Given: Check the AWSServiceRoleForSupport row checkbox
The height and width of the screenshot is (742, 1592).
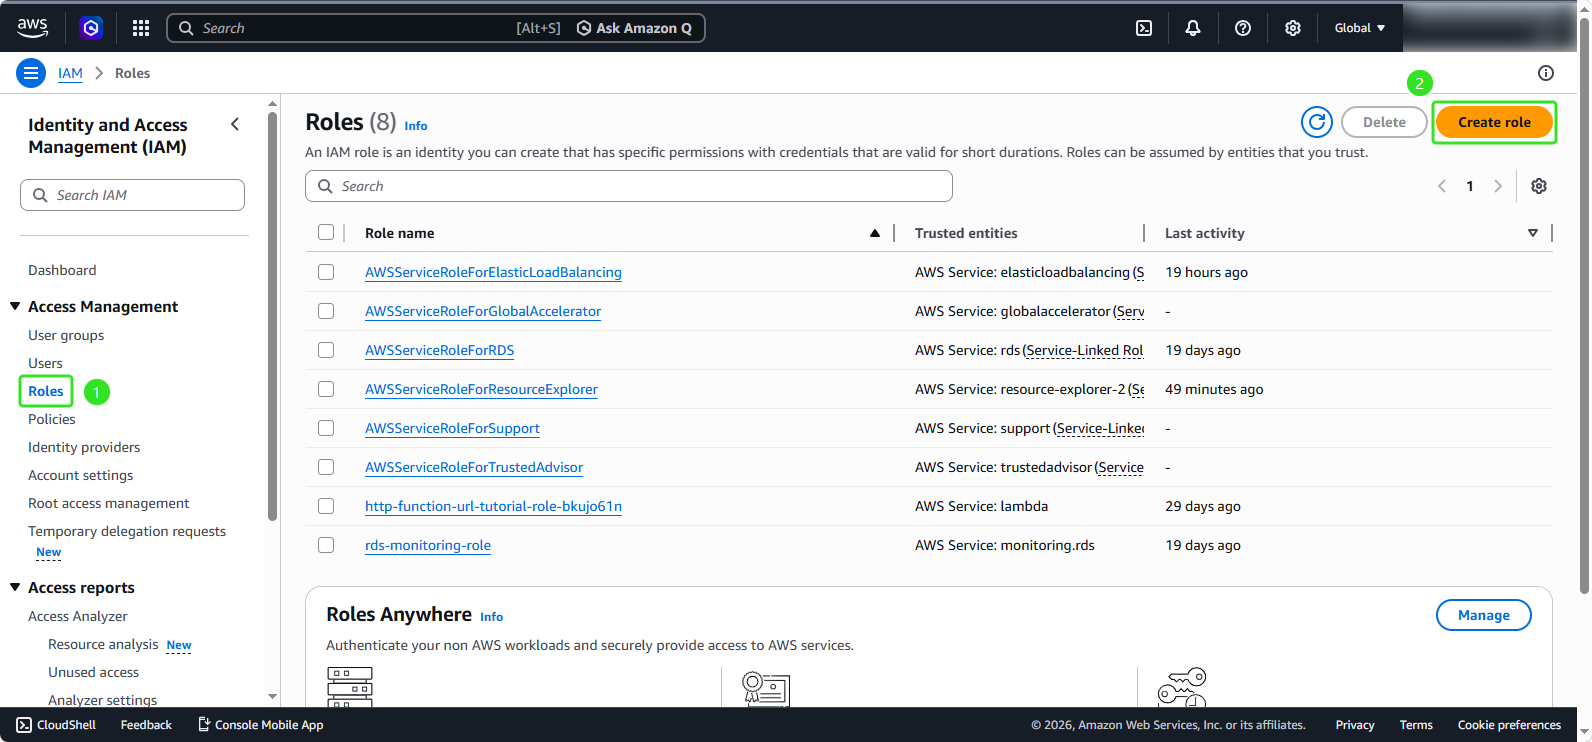Looking at the screenshot, I should point(326,428).
